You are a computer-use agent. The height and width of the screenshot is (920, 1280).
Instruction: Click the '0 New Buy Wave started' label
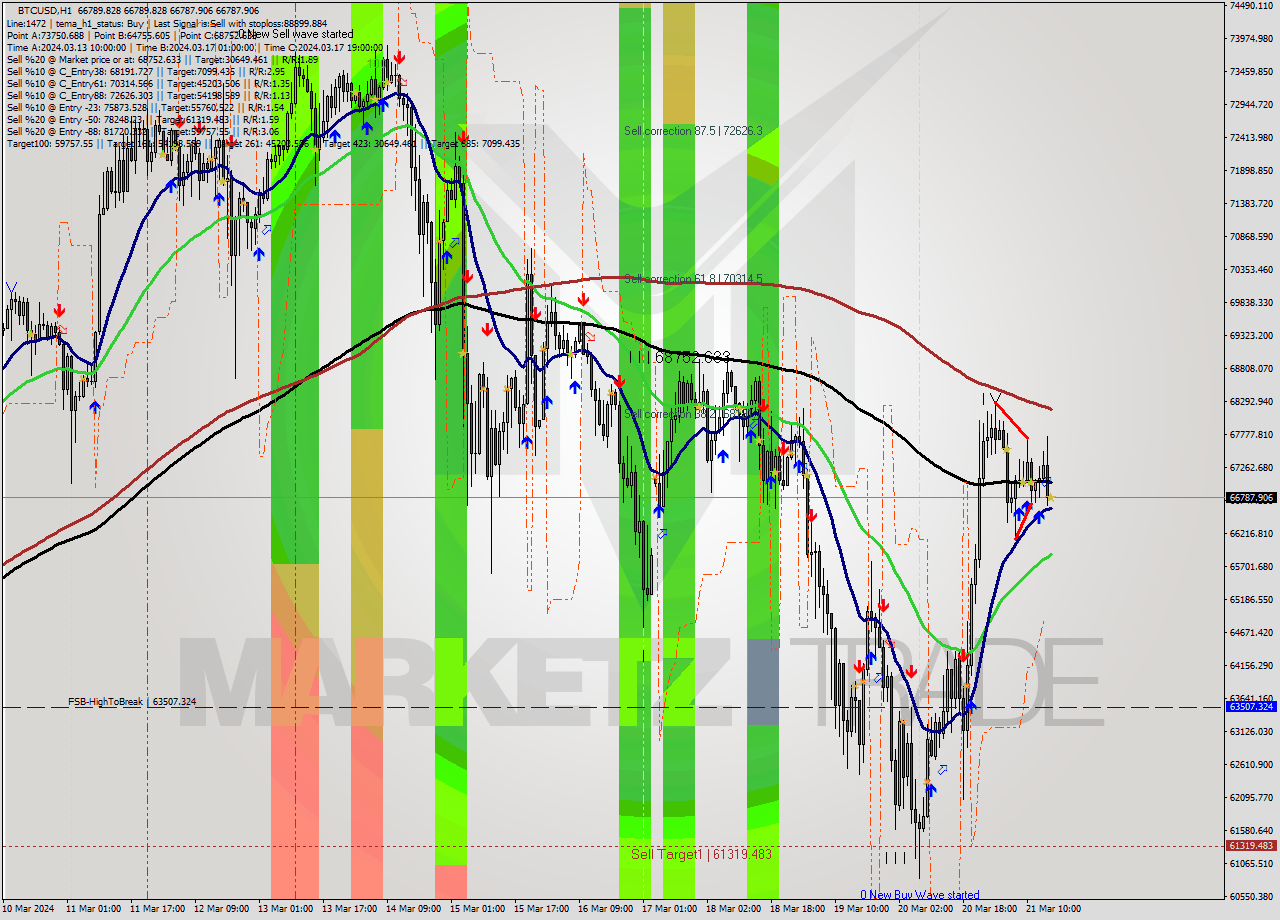click(920, 895)
